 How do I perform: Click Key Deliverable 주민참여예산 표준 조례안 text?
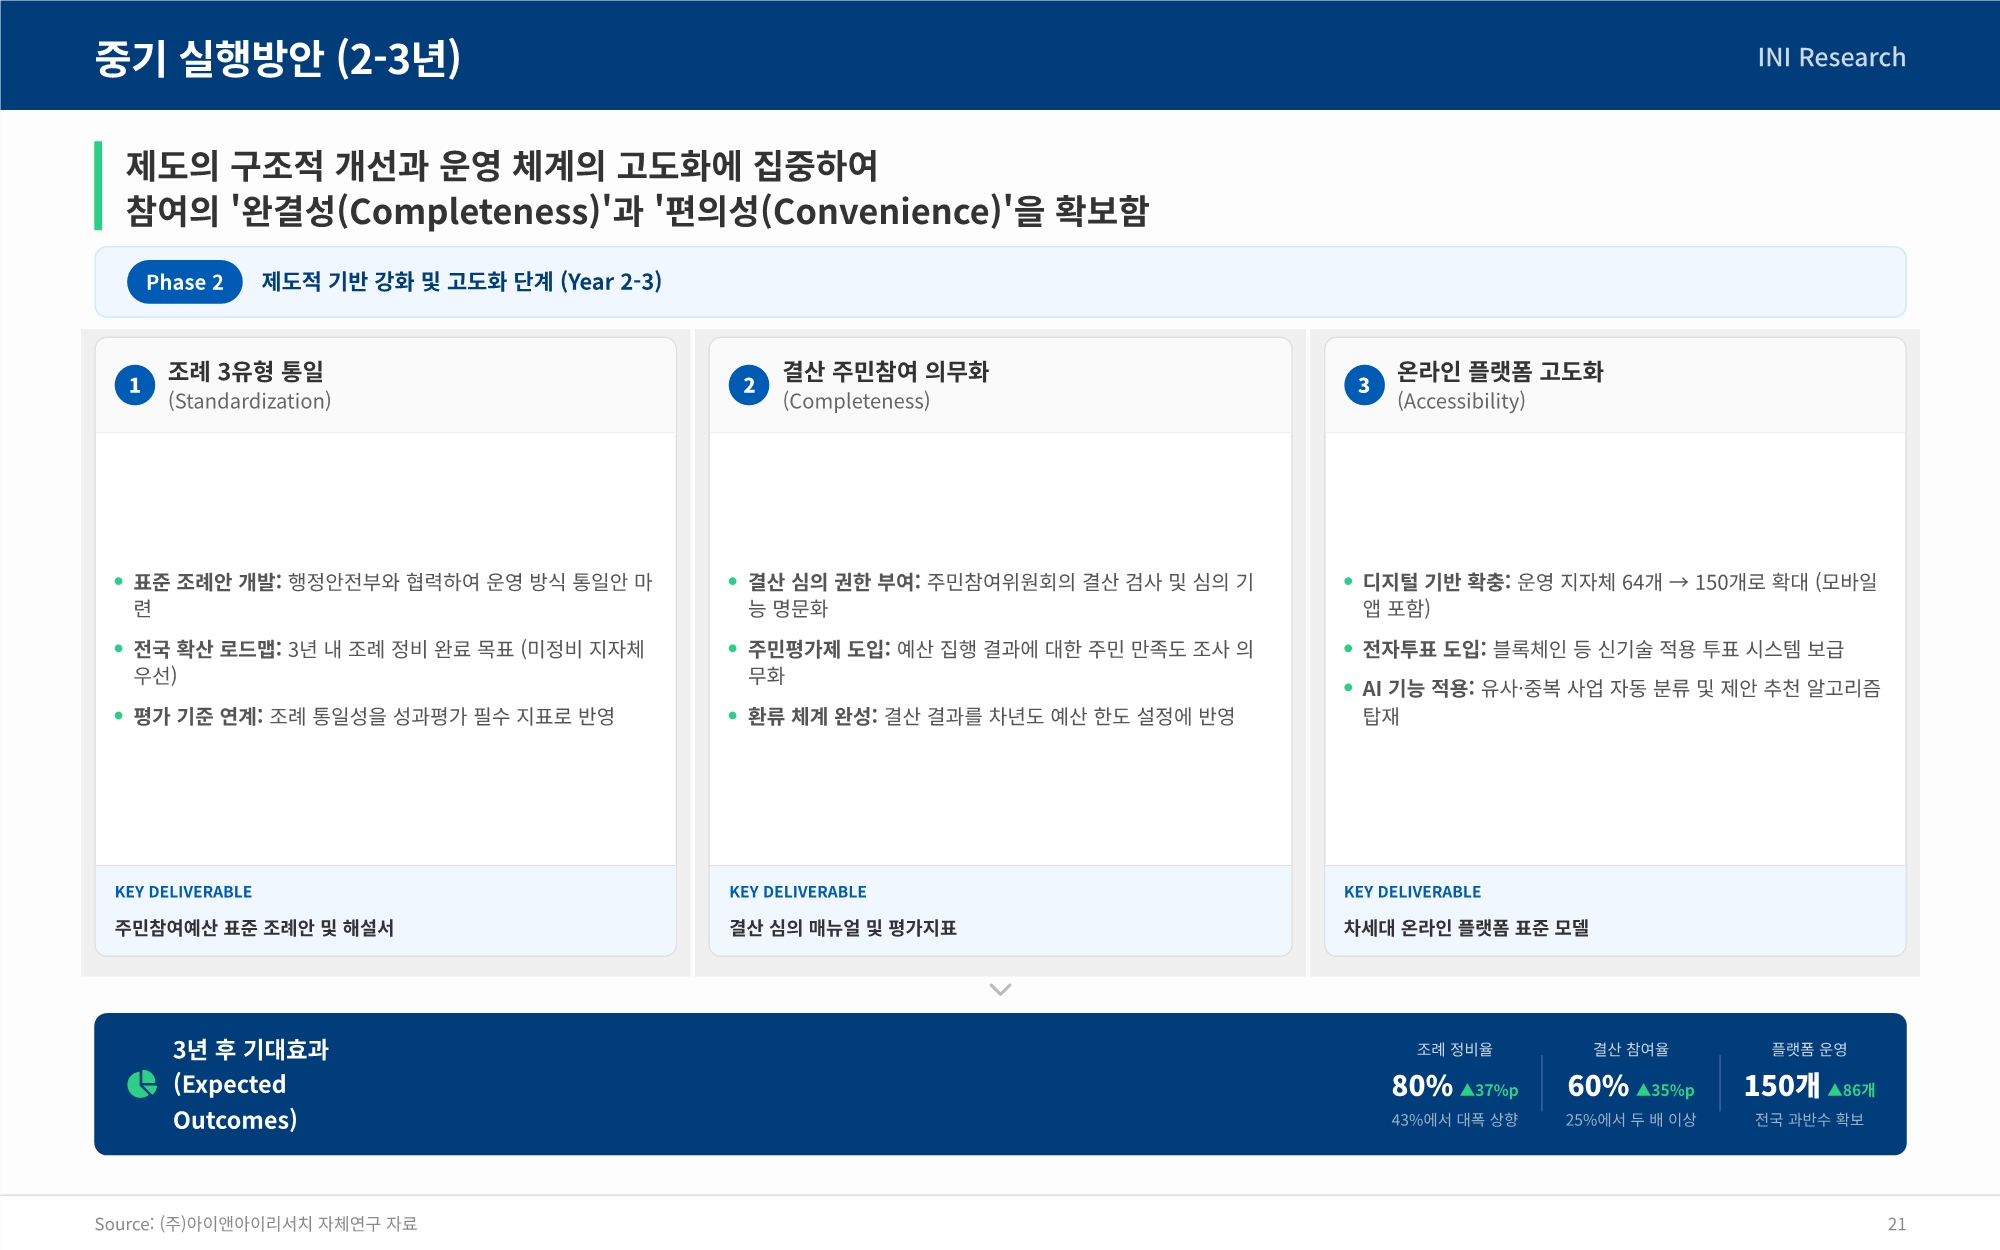point(254,928)
